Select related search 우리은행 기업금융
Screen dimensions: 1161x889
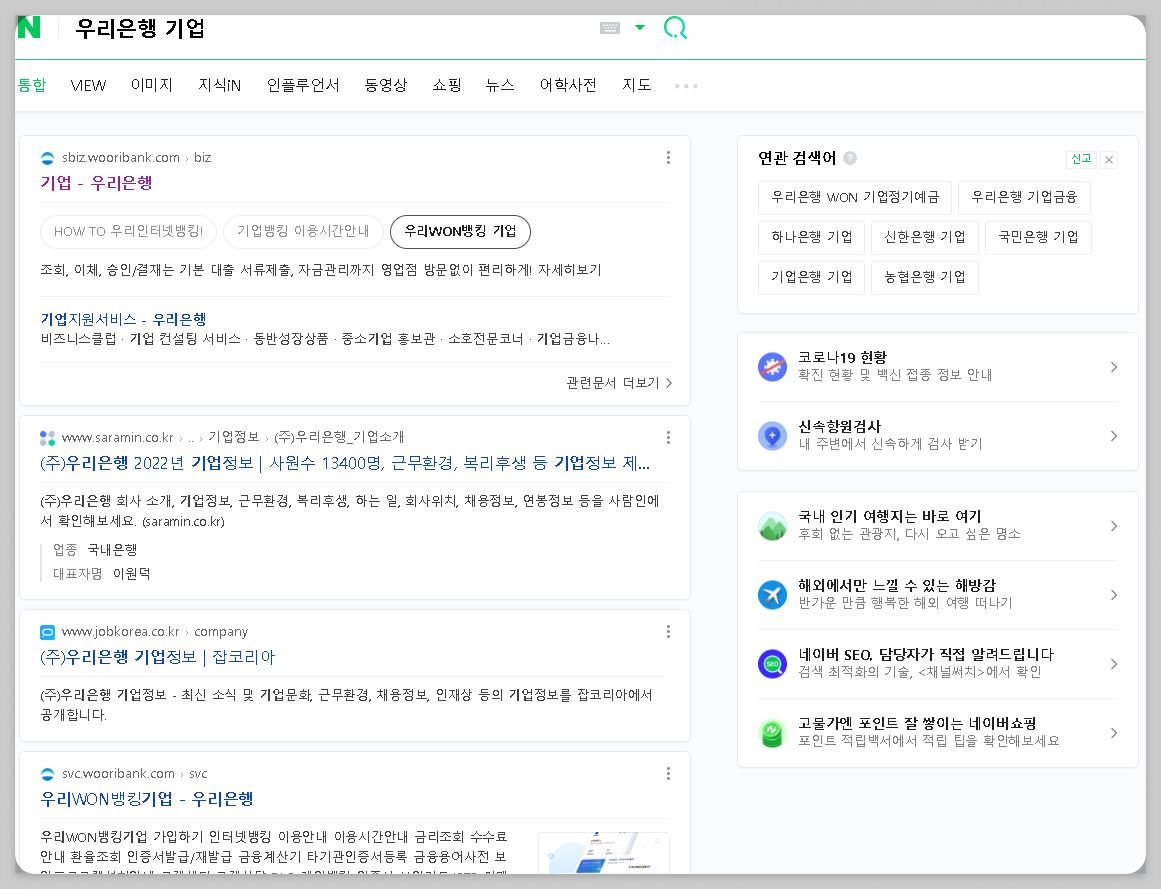click(1024, 197)
